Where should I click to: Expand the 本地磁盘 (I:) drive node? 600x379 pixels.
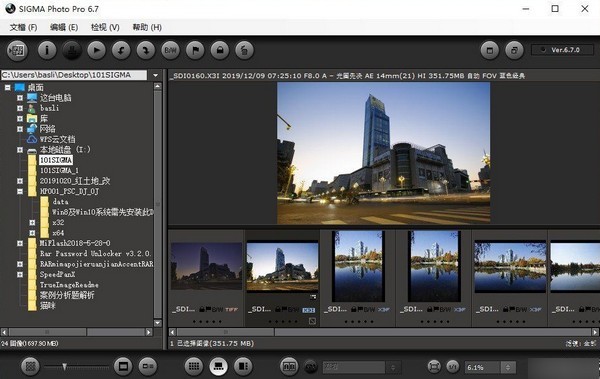[20, 150]
